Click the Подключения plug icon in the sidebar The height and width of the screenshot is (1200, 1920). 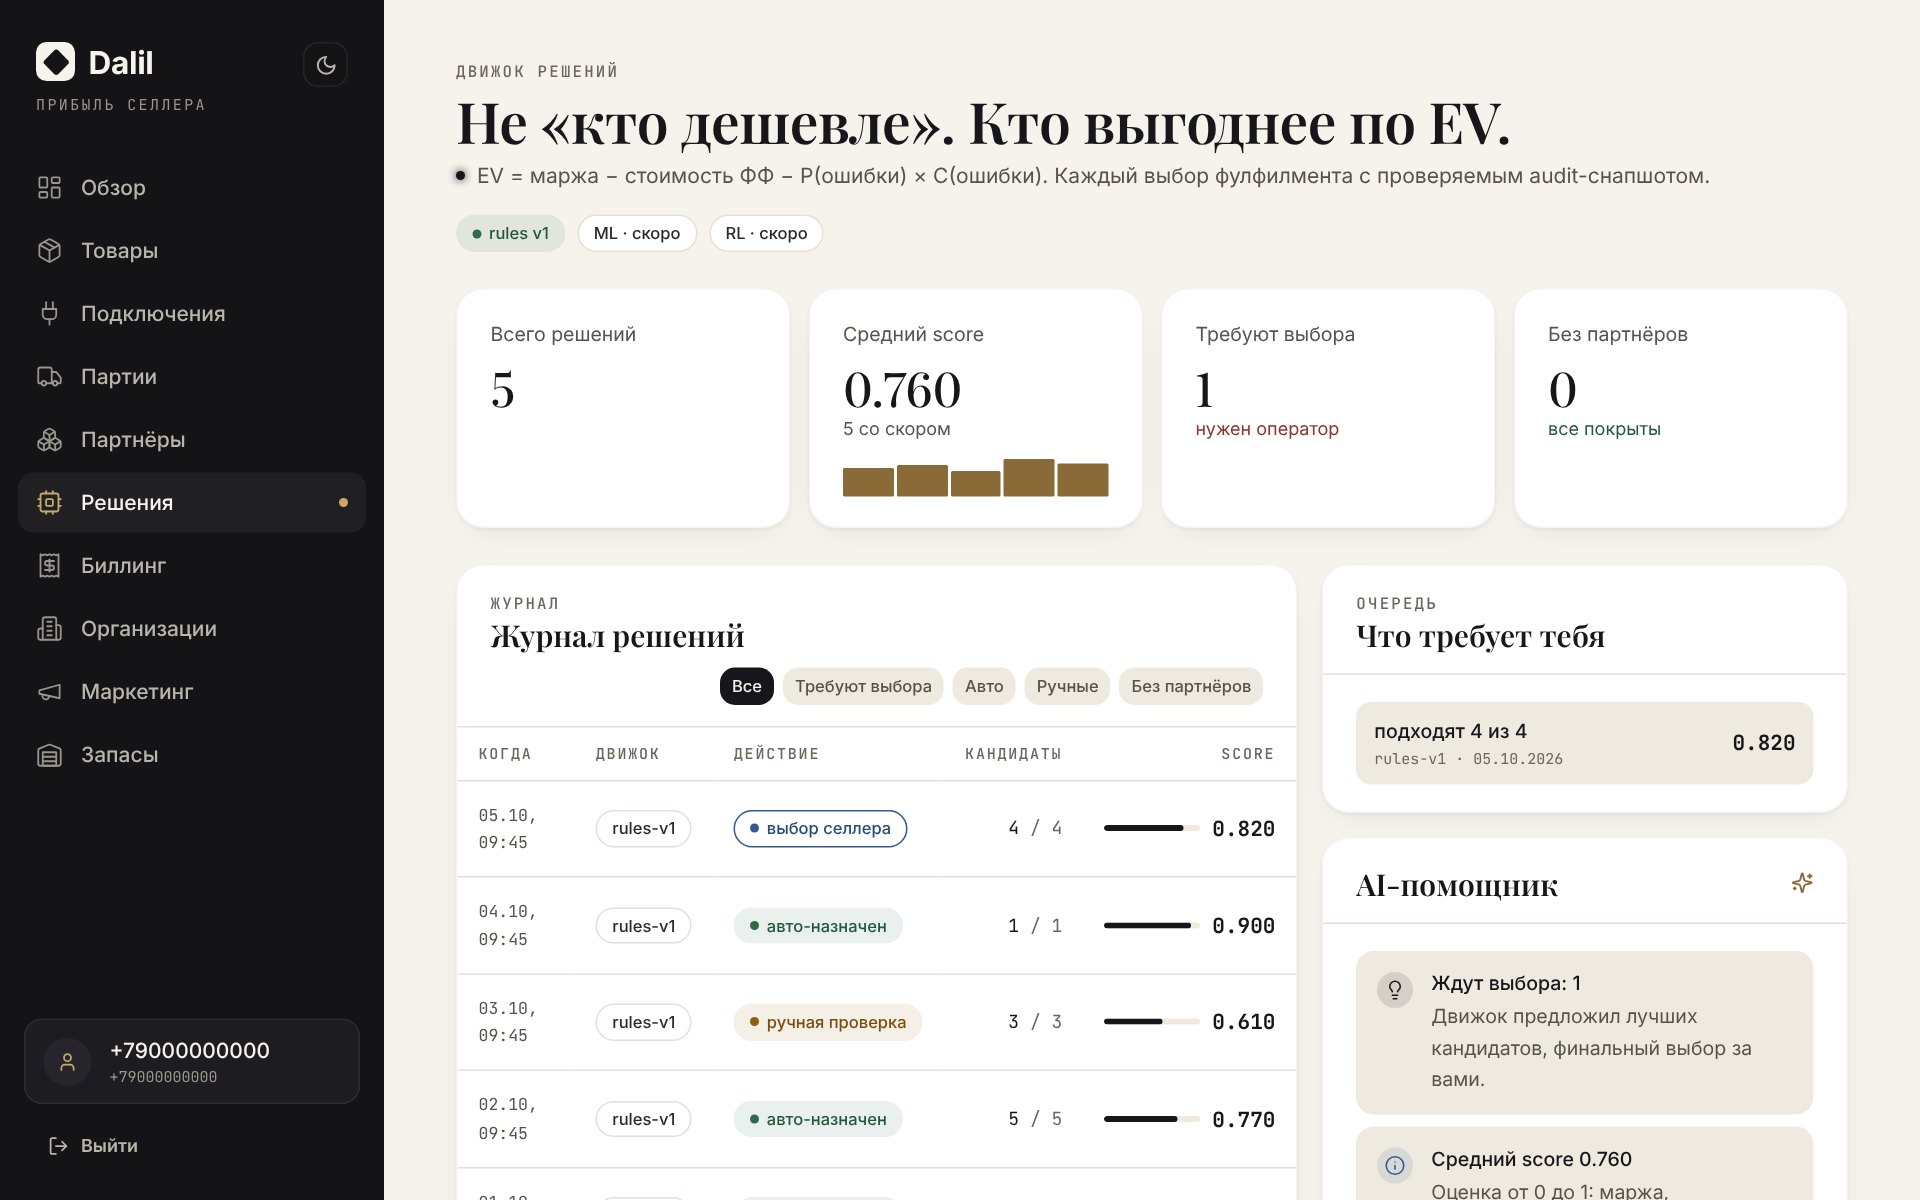coord(49,313)
